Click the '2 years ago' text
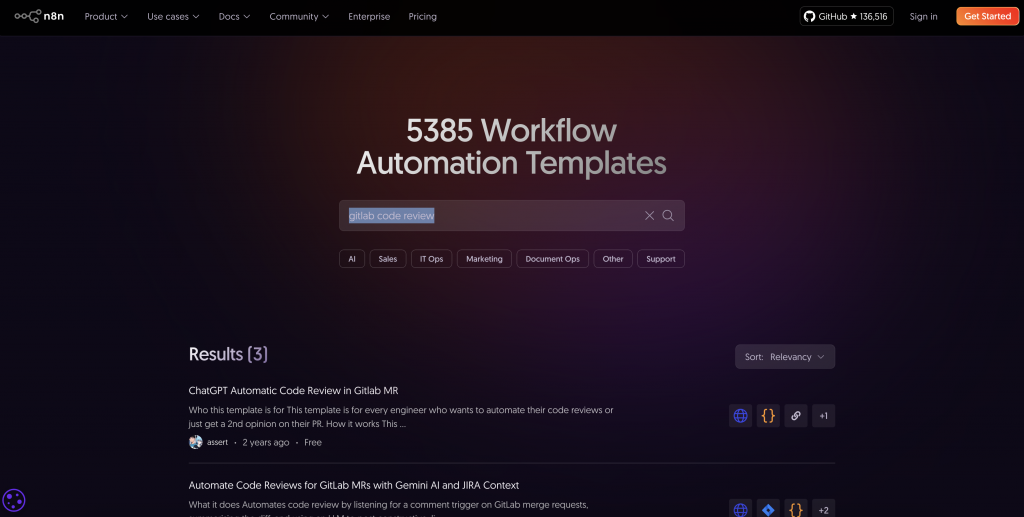 pyautogui.click(x=266, y=443)
